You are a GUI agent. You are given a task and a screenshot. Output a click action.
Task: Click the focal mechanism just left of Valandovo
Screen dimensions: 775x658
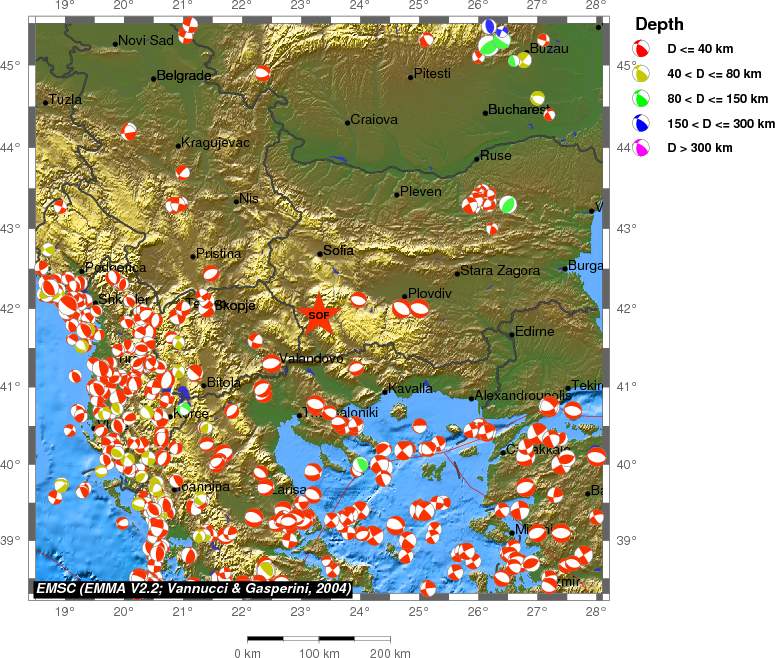[x=271, y=363]
